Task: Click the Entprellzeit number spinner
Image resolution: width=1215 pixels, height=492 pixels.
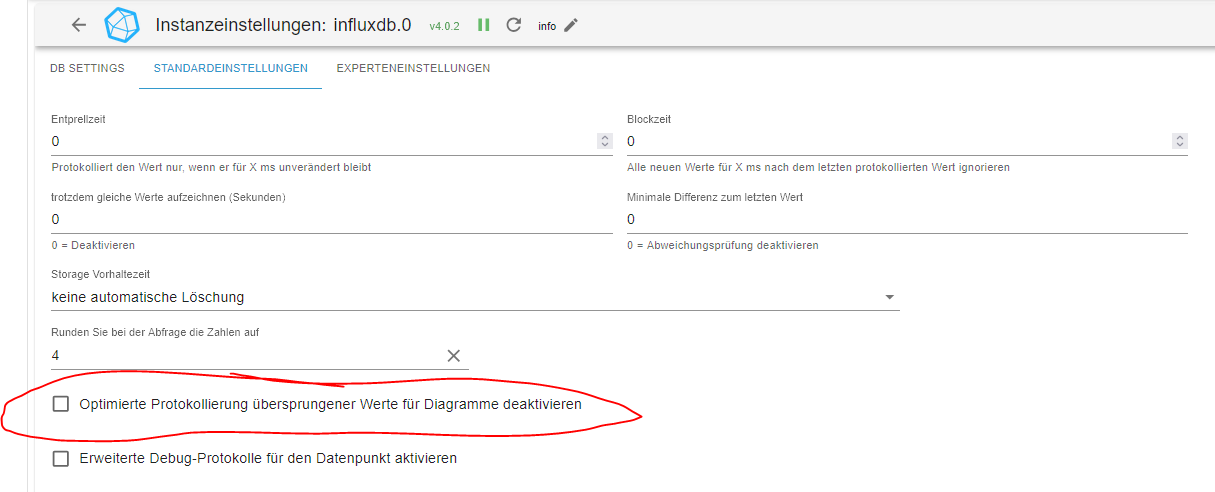Action: tap(604, 141)
